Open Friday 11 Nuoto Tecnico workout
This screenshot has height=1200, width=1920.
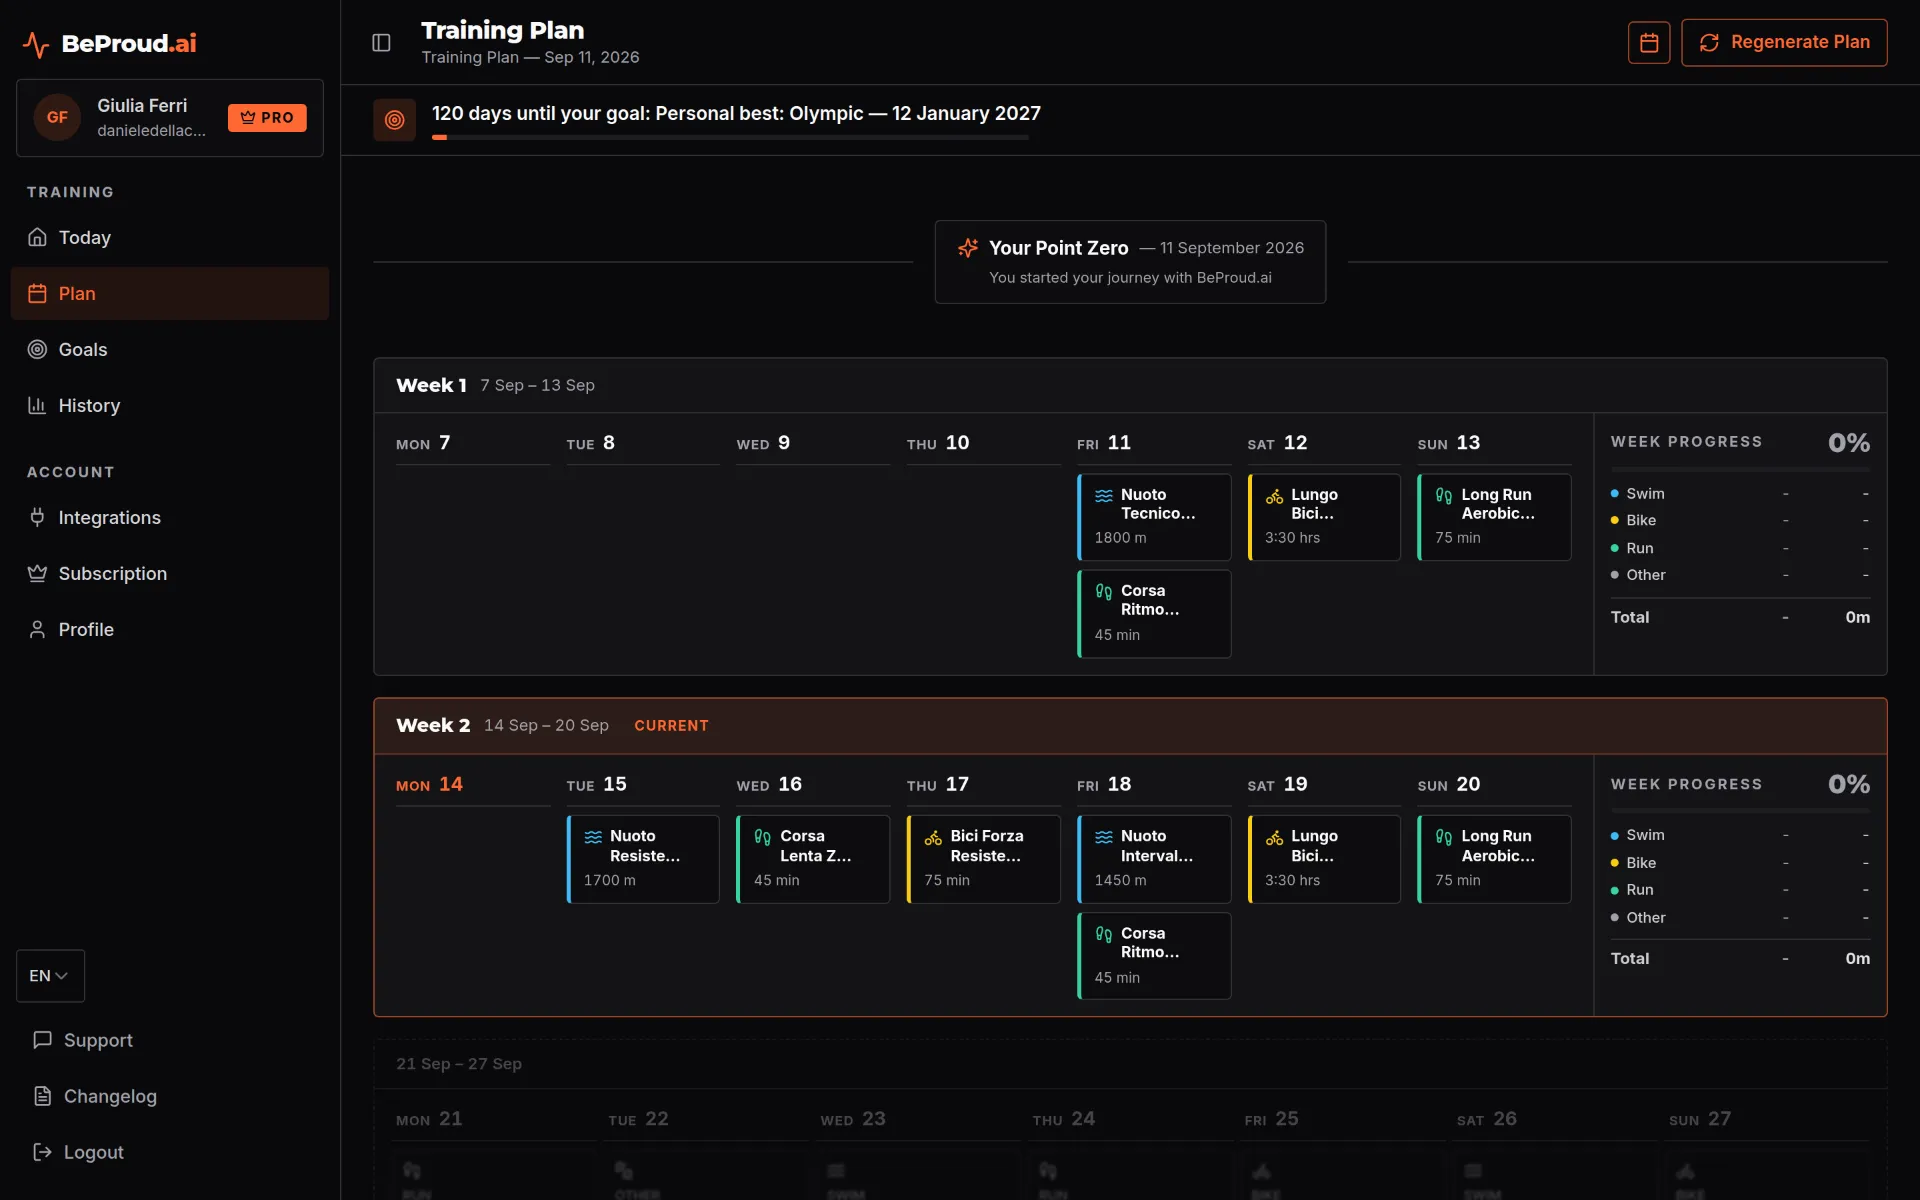[1154, 516]
